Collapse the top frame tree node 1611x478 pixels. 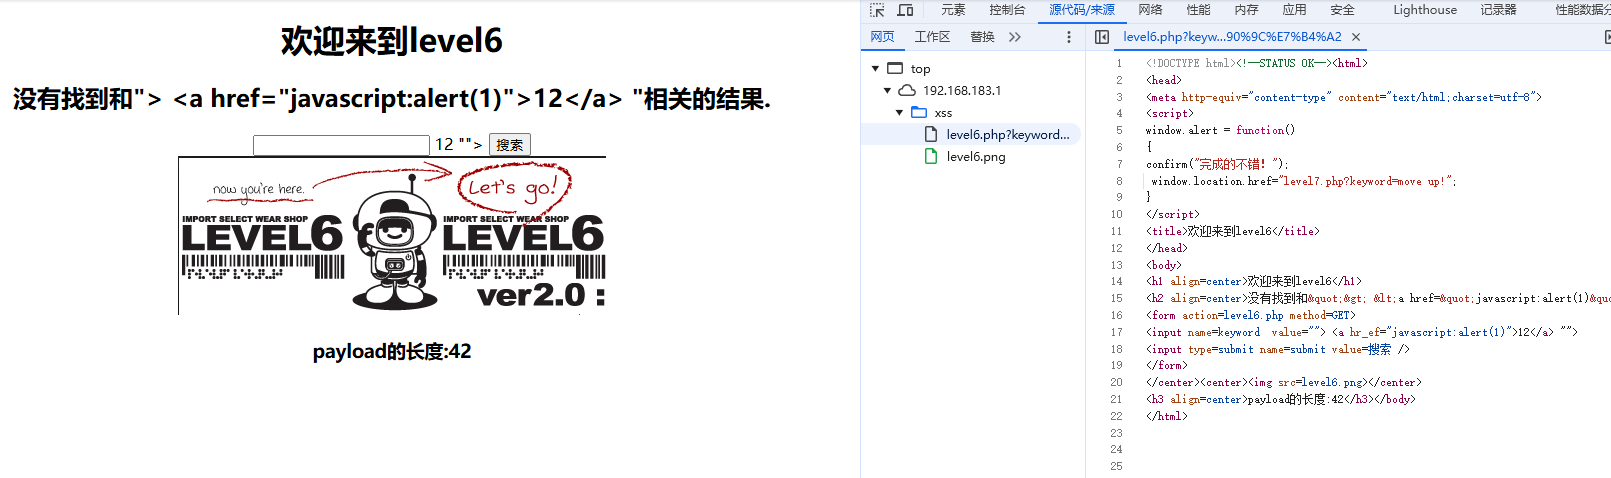[x=875, y=69]
